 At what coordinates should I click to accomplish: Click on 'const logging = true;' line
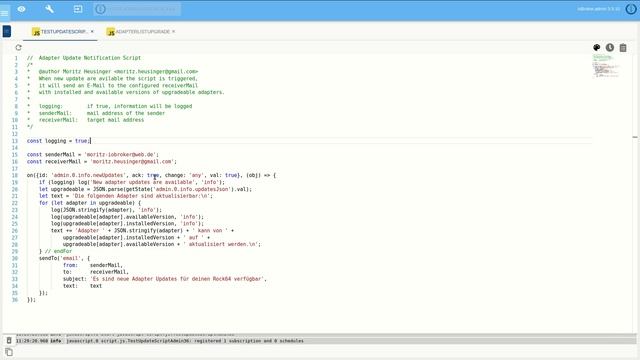59,141
